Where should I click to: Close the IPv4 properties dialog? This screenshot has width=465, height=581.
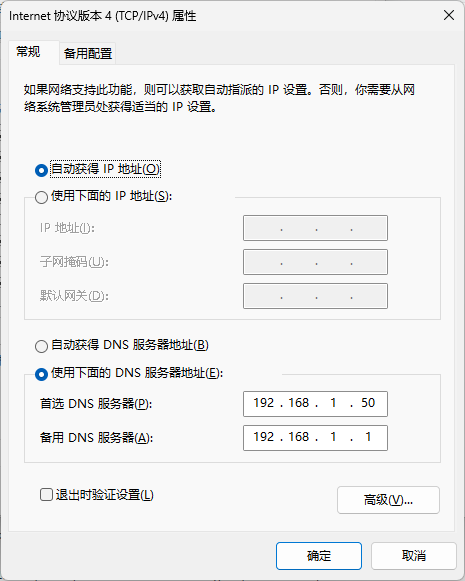click(x=449, y=16)
